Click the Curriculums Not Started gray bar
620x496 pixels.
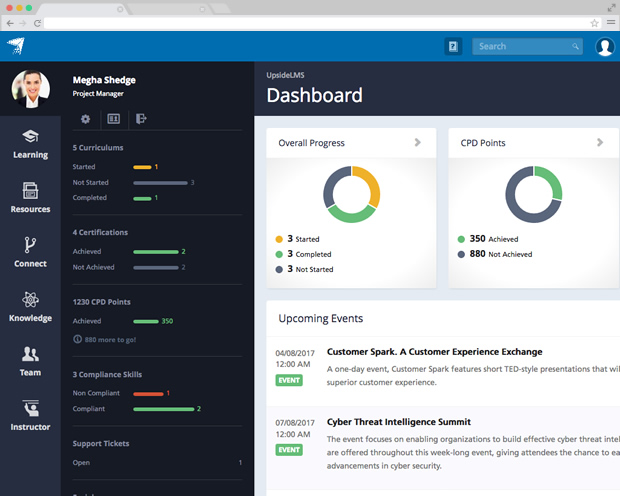[x=161, y=183]
